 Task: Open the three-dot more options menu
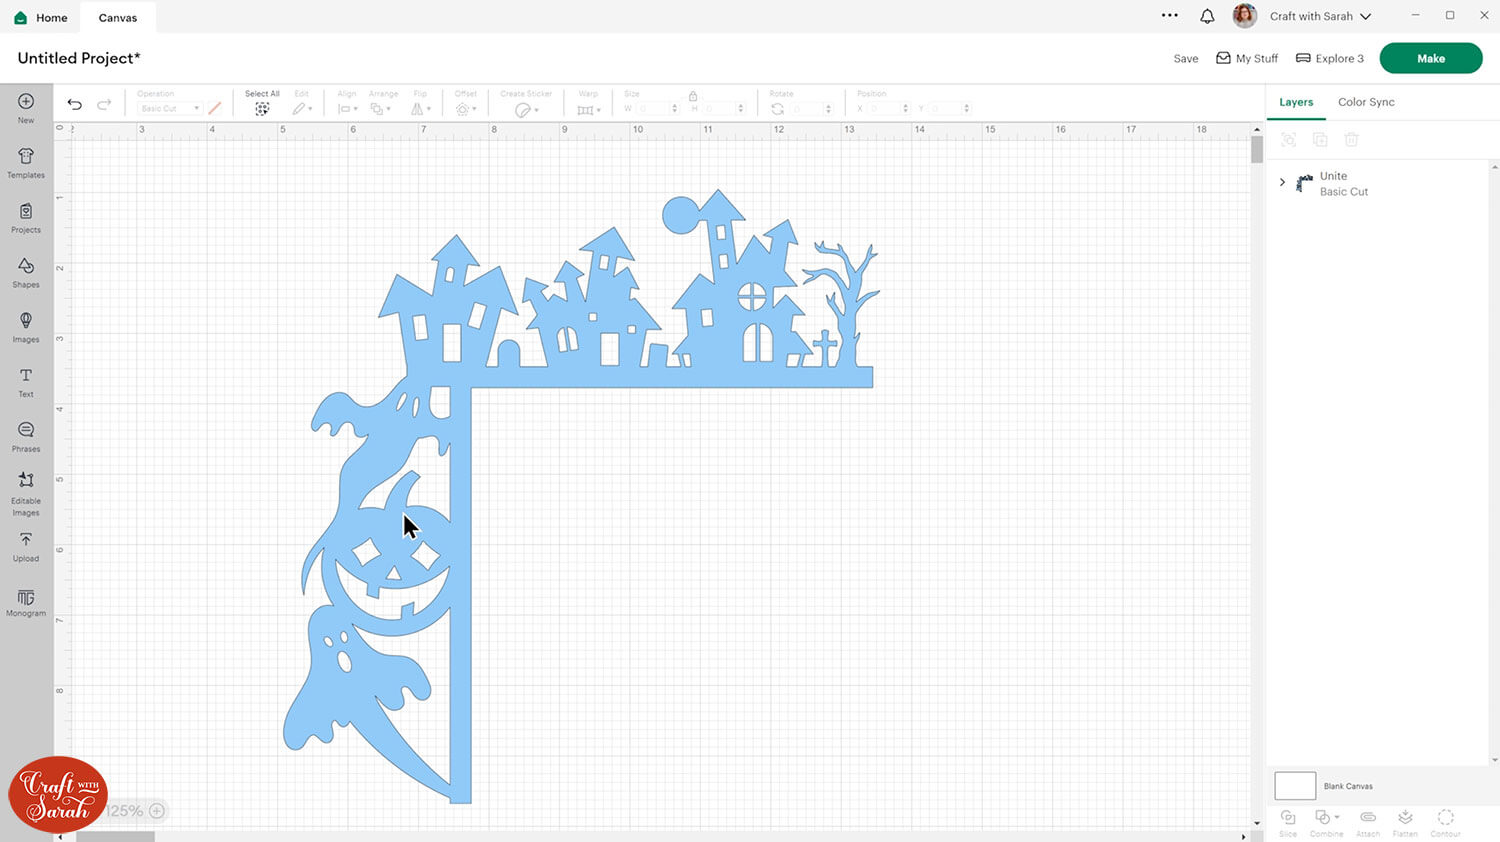click(x=1170, y=16)
